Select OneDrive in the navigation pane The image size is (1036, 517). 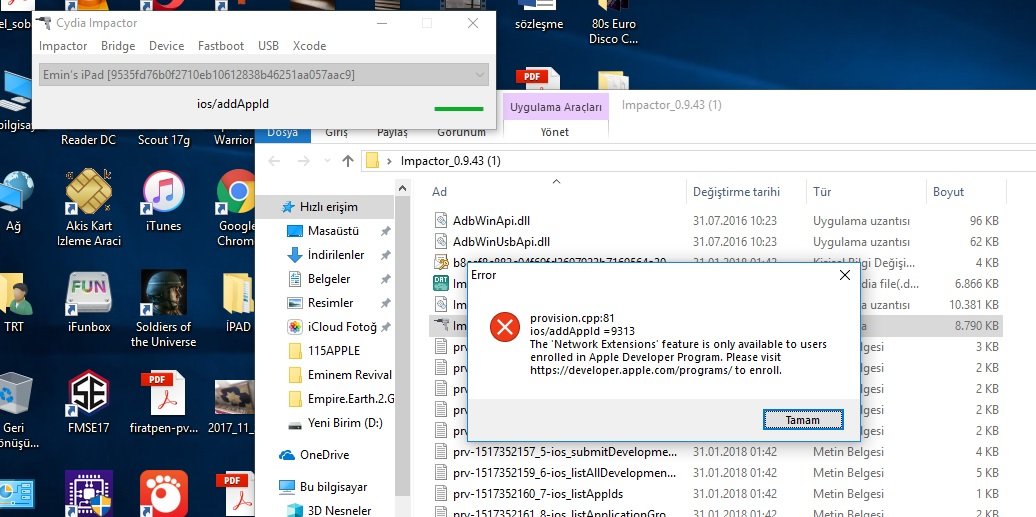pos(324,455)
